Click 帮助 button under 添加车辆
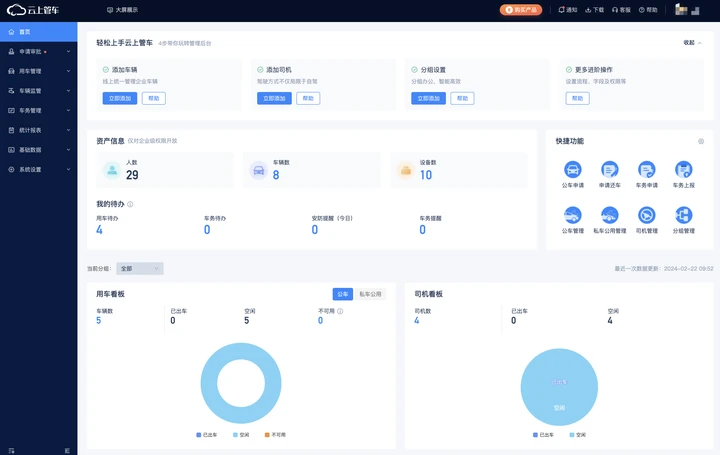720x455 pixels. coord(154,98)
